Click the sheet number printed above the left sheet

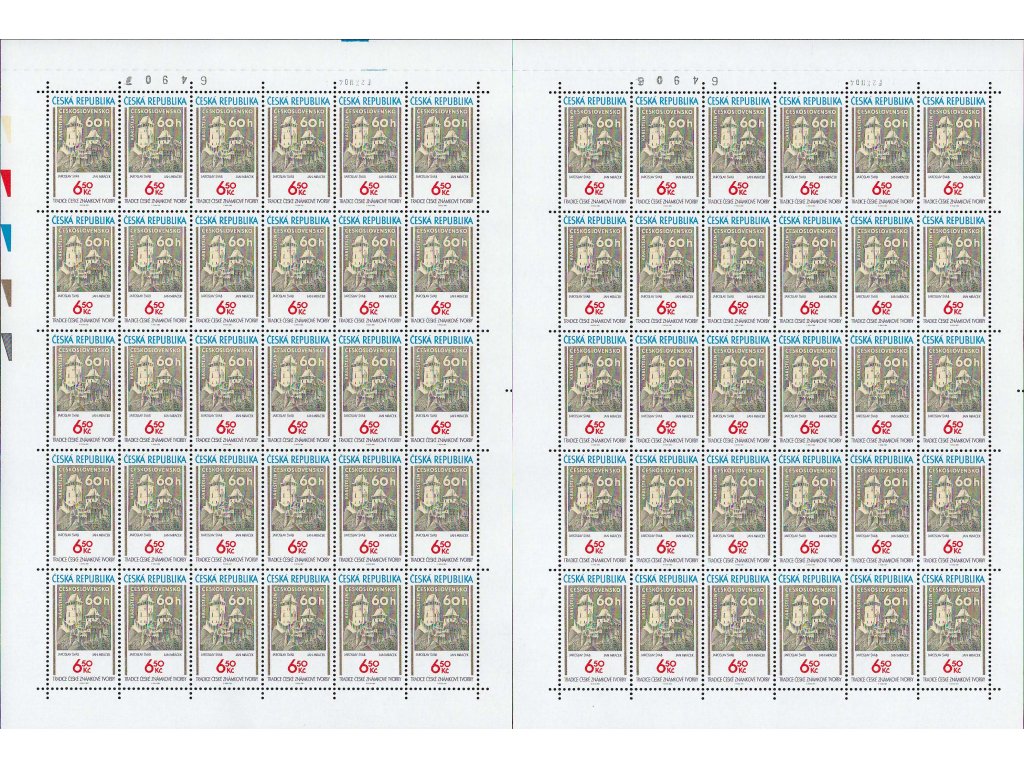(166, 82)
